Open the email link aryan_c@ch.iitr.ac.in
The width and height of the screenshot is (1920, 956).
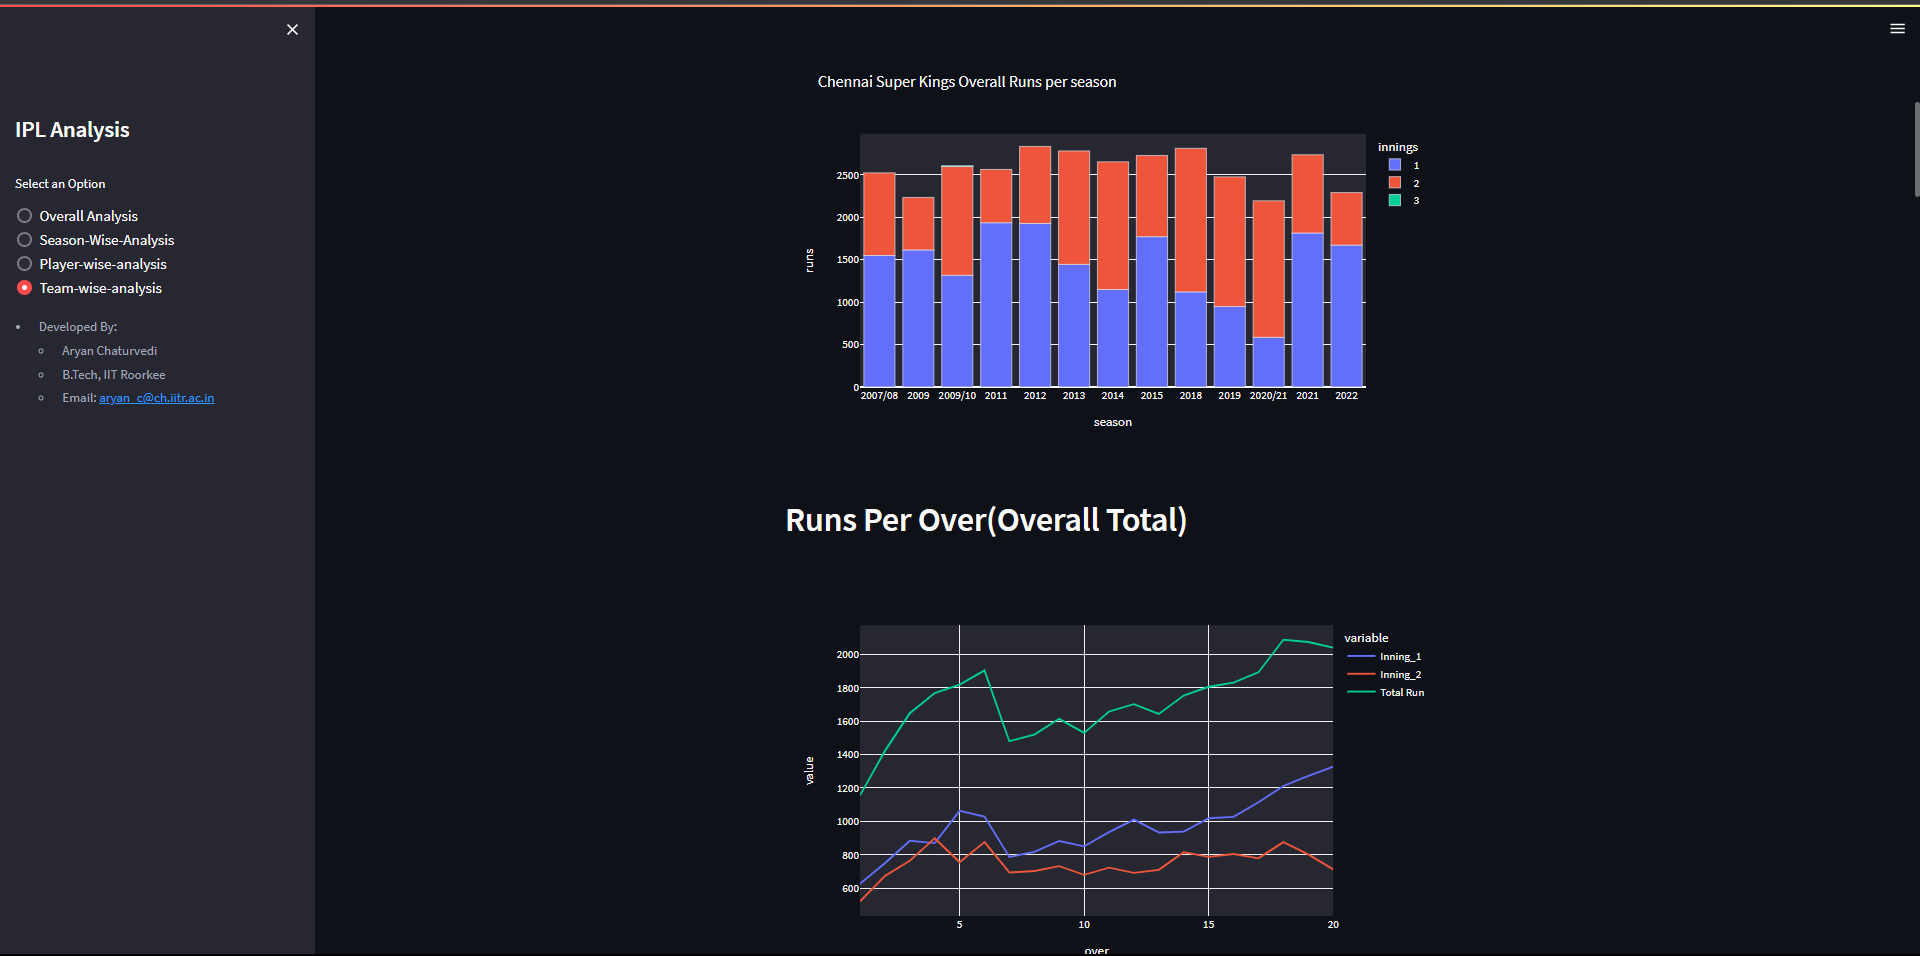(156, 397)
